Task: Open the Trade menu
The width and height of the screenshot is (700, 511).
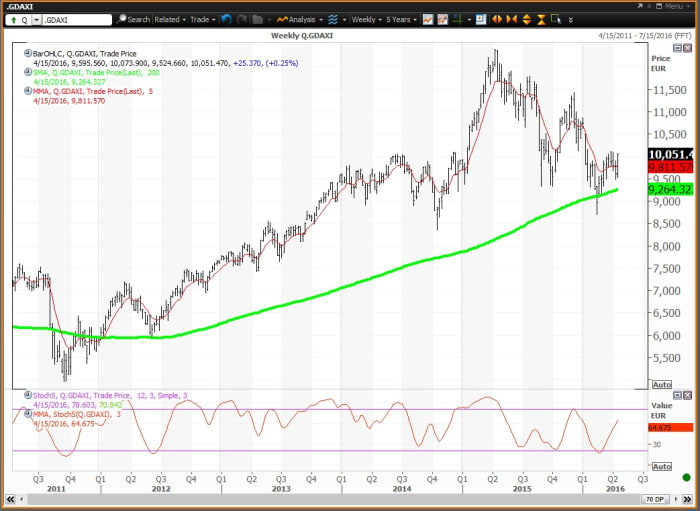Action: [203, 19]
